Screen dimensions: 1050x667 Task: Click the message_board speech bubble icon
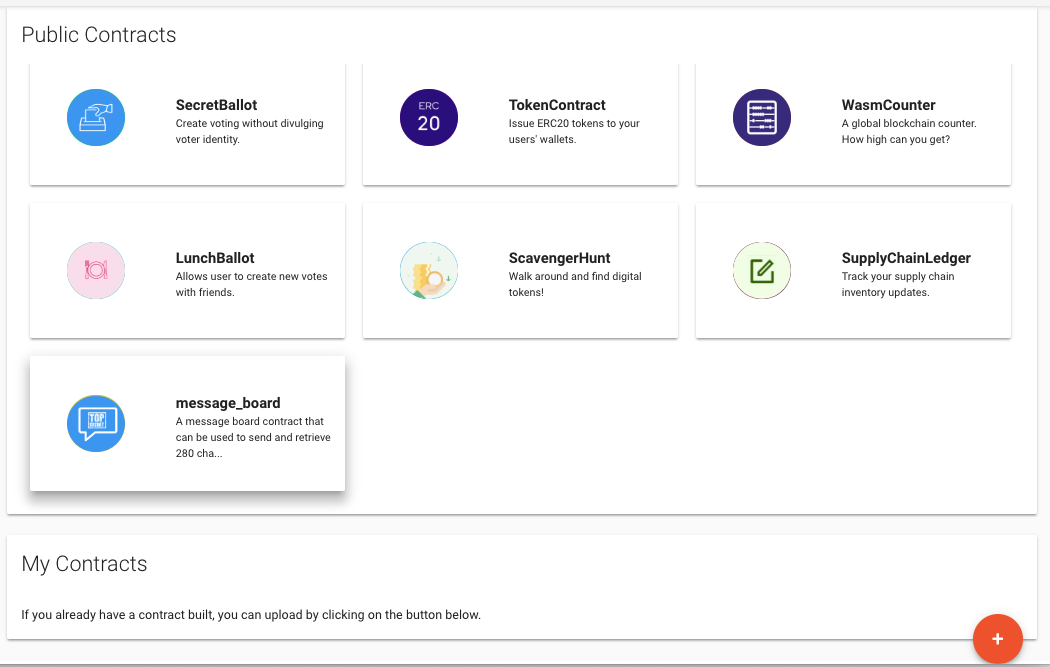click(x=96, y=423)
